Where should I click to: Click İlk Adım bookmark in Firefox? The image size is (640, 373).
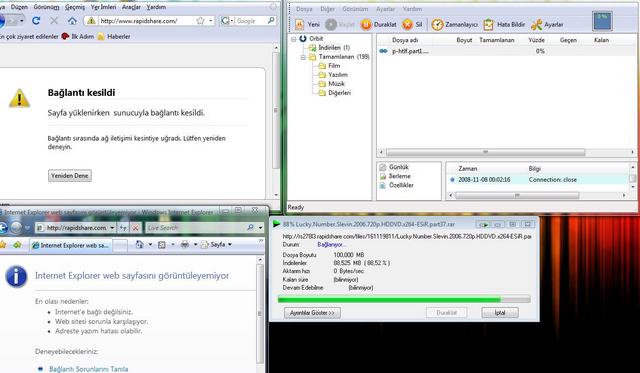click(78, 36)
